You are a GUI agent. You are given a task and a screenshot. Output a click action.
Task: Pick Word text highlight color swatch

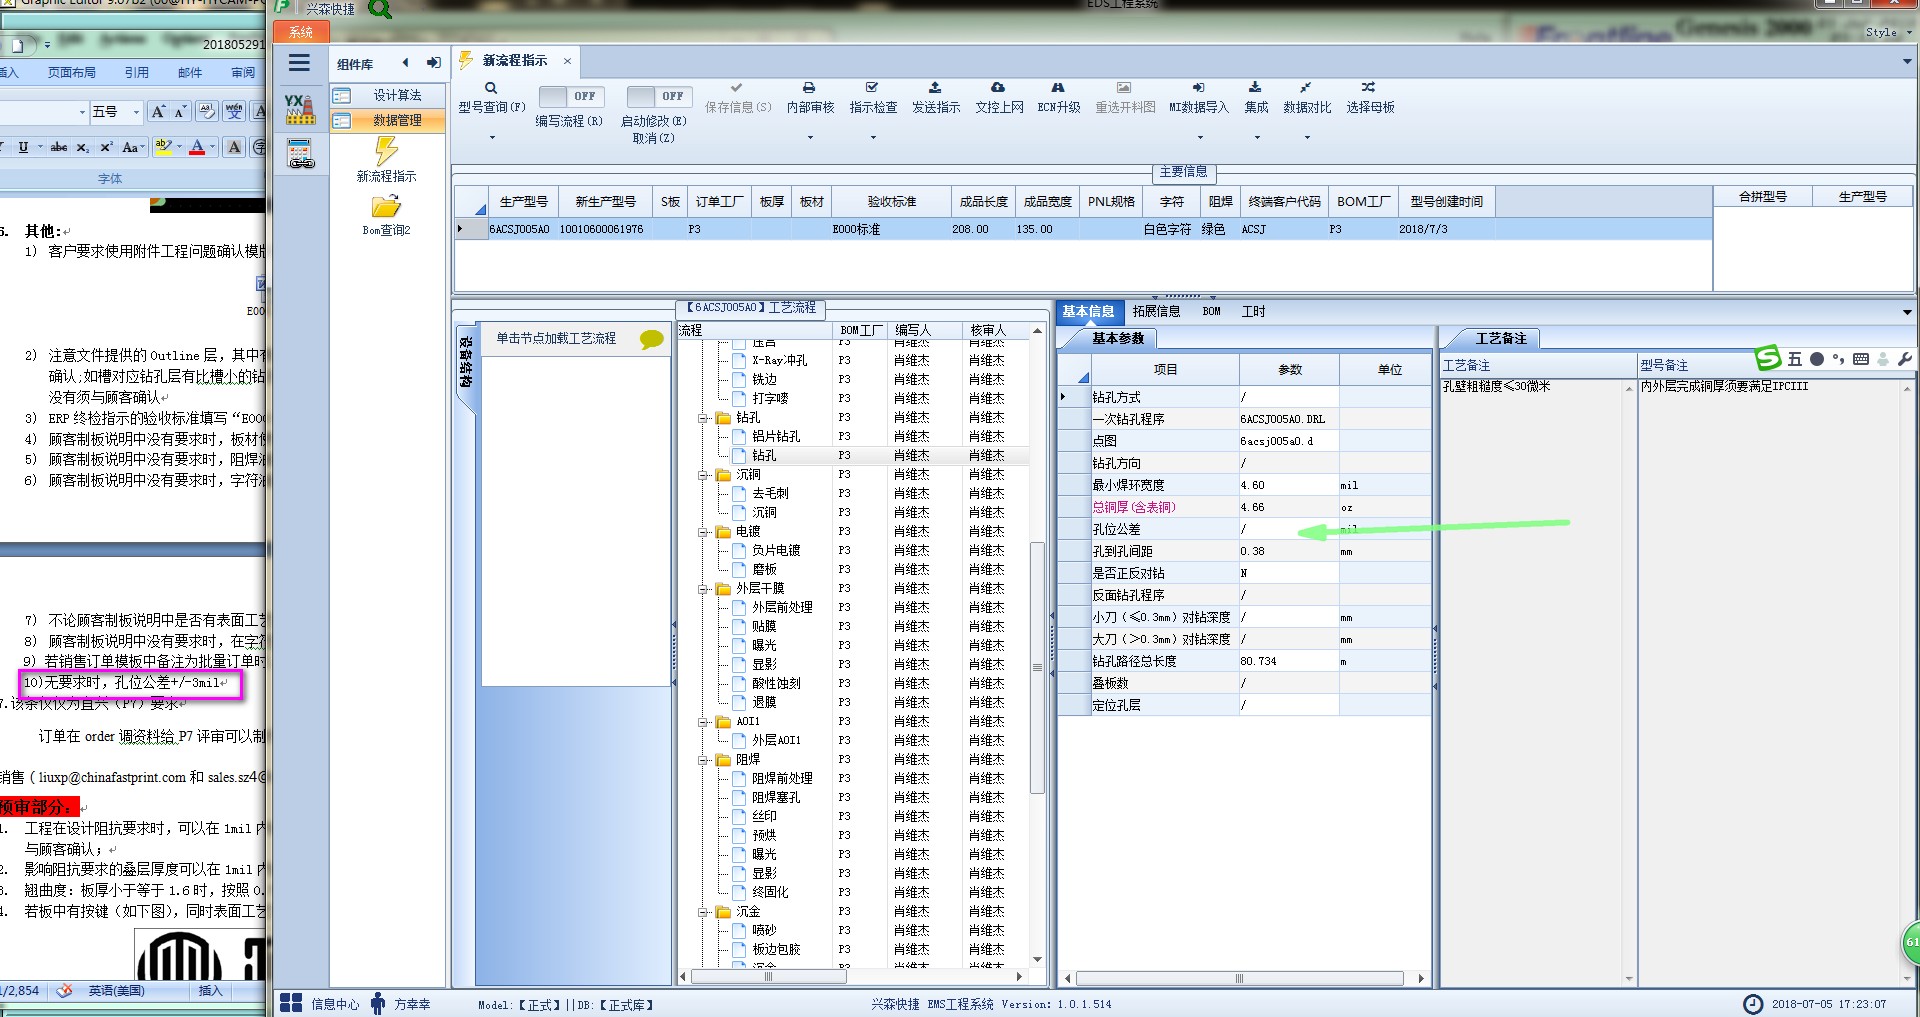coord(164,147)
